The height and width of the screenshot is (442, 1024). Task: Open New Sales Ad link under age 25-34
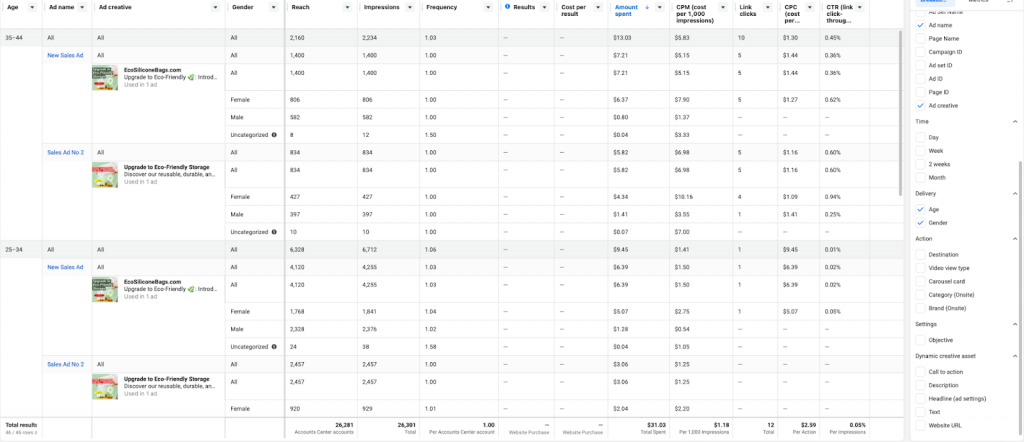pyautogui.click(x=65, y=267)
